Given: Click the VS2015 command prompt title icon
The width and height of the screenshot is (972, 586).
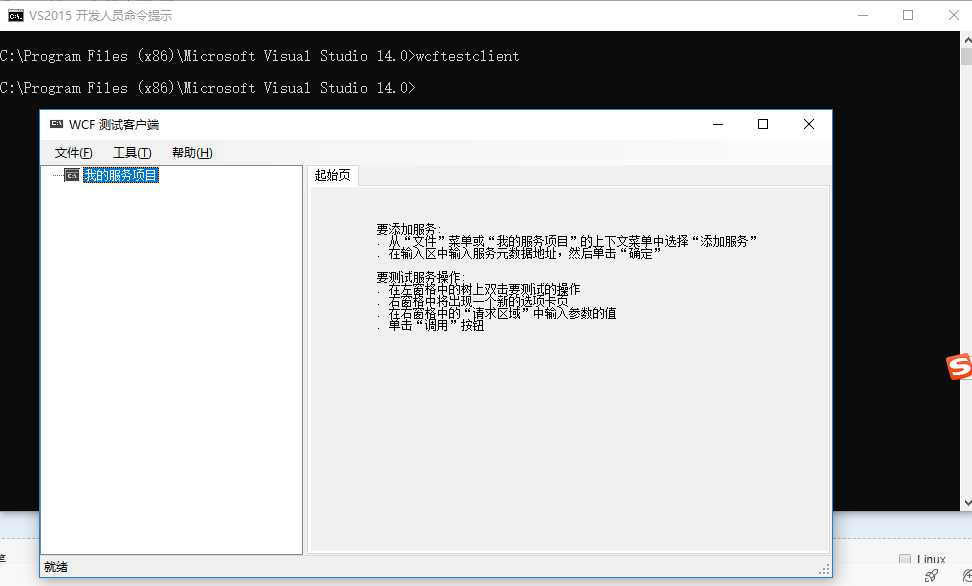Looking at the screenshot, I should coord(15,16).
